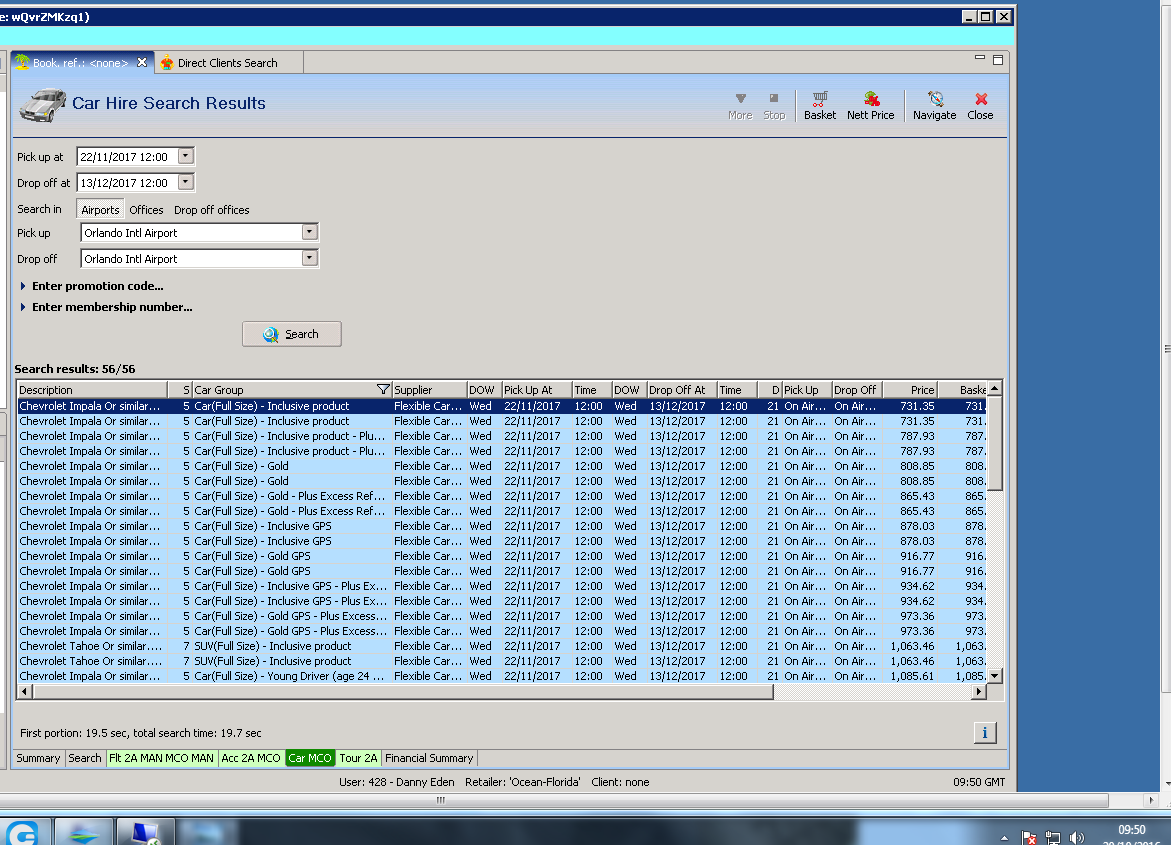Switch to Search bottom tab

pos(84,758)
